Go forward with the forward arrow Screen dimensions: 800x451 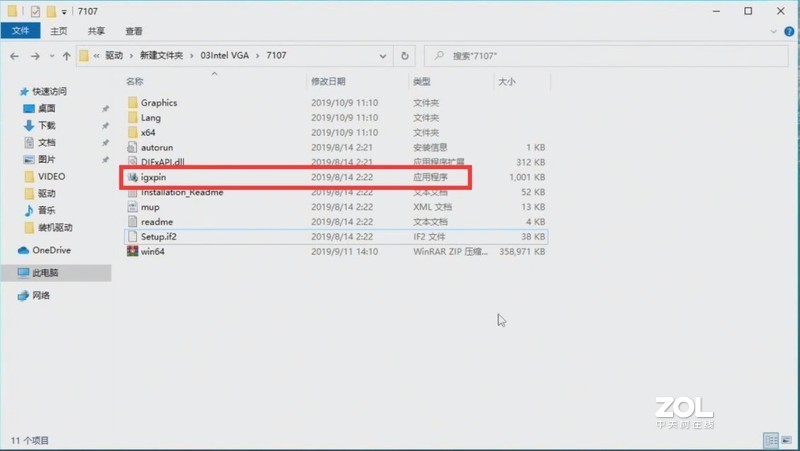(35, 56)
